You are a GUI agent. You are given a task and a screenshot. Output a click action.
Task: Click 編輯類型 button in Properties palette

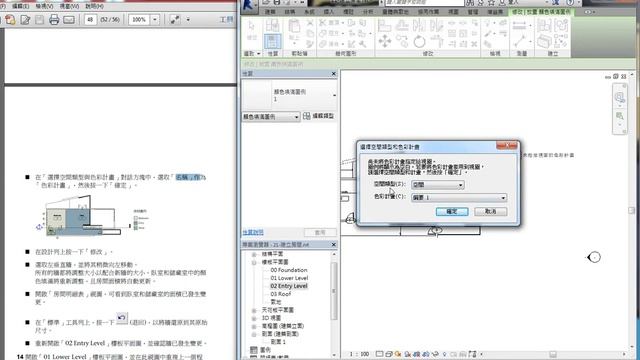(x=319, y=116)
